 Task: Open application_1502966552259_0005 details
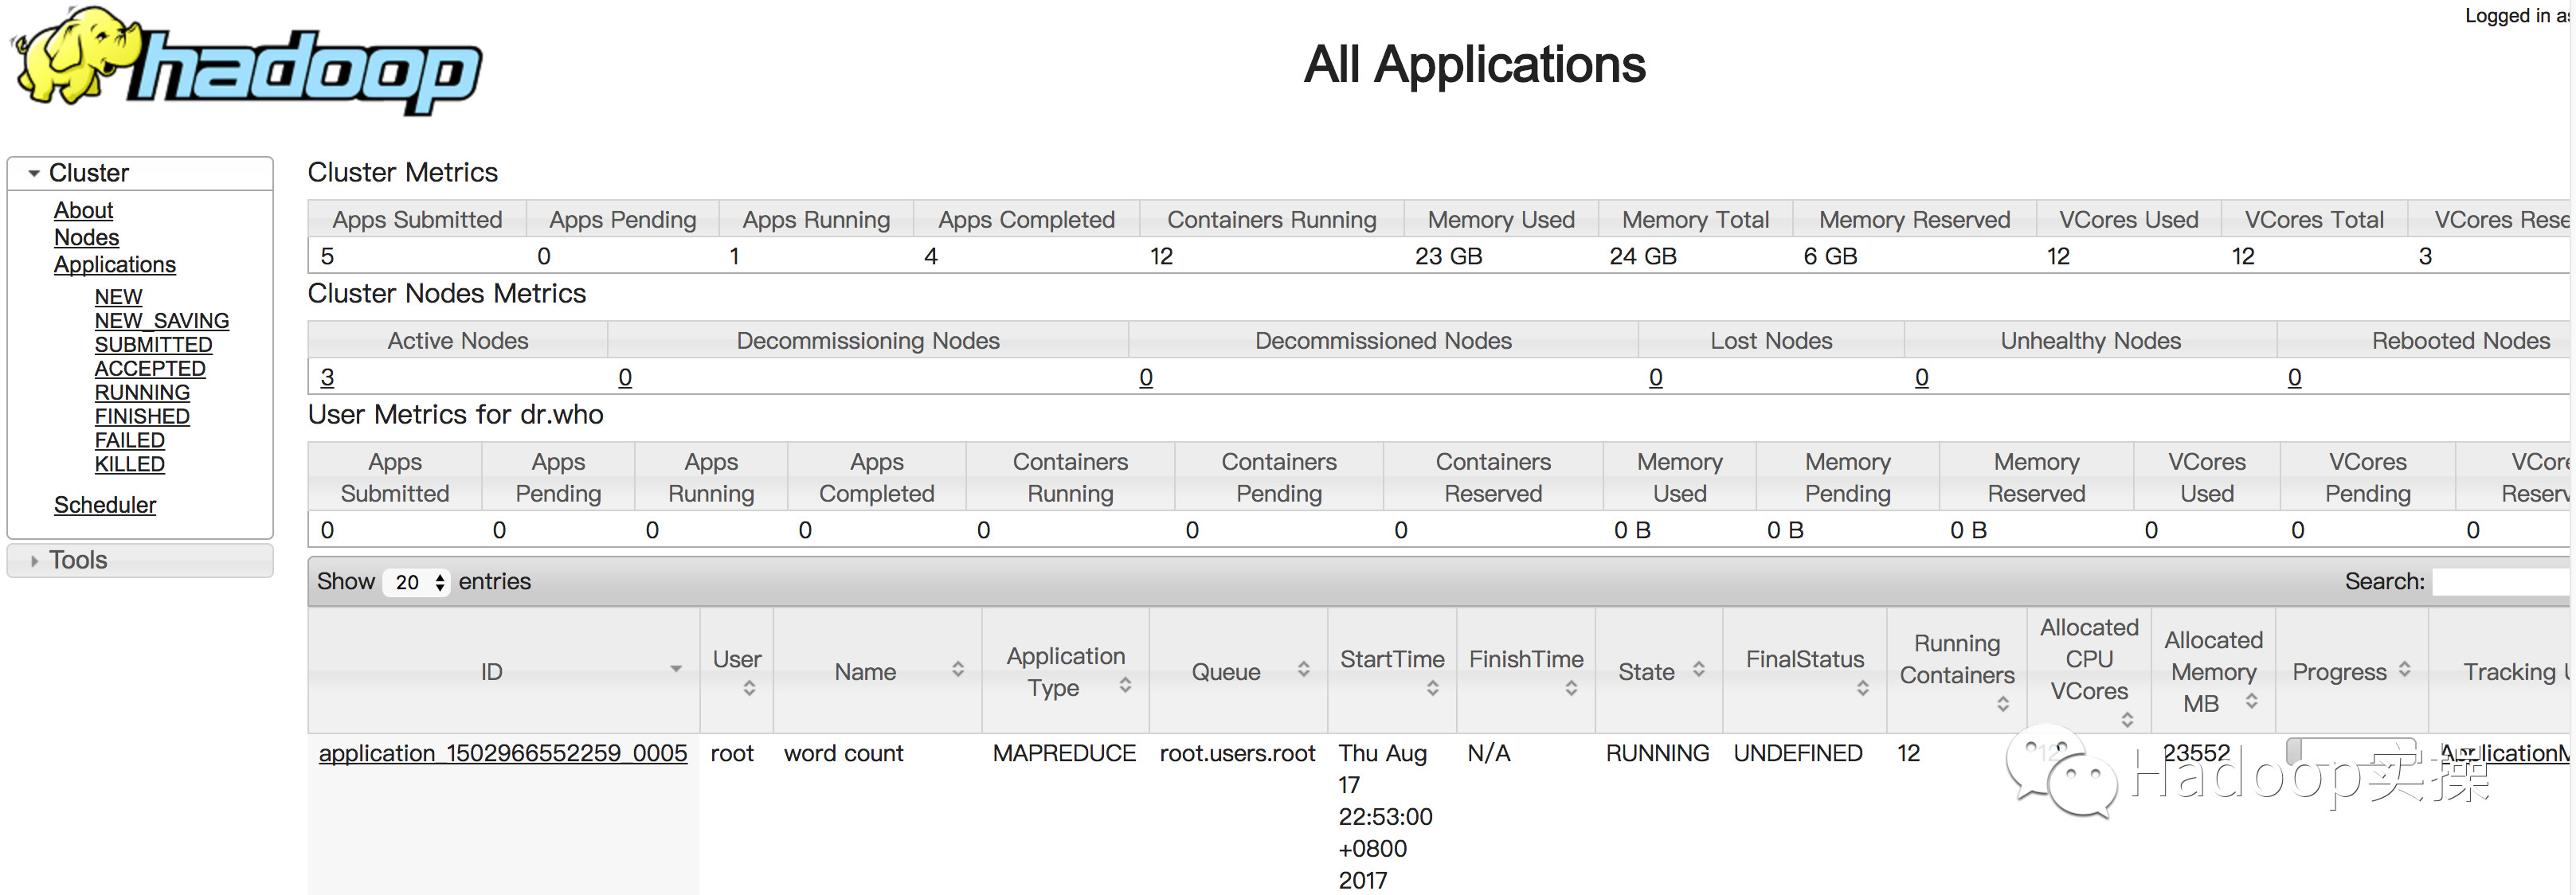503,753
